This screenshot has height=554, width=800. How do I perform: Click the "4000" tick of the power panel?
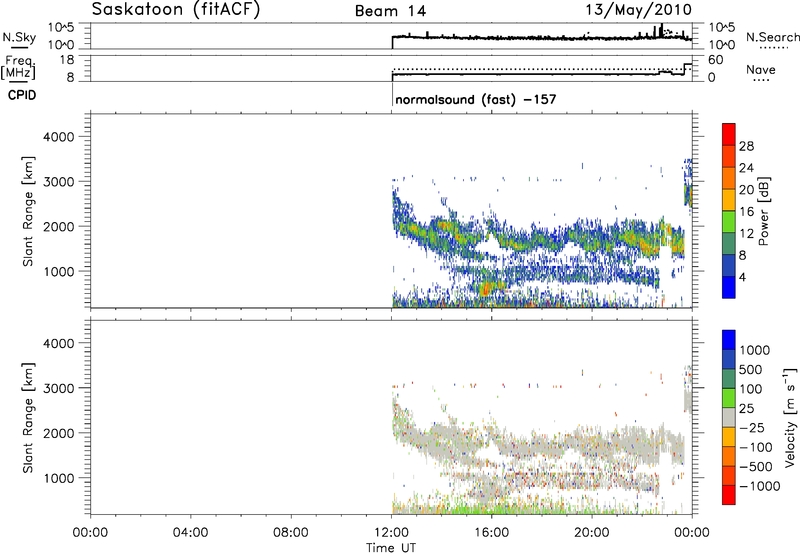pyautogui.click(x=58, y=137)
